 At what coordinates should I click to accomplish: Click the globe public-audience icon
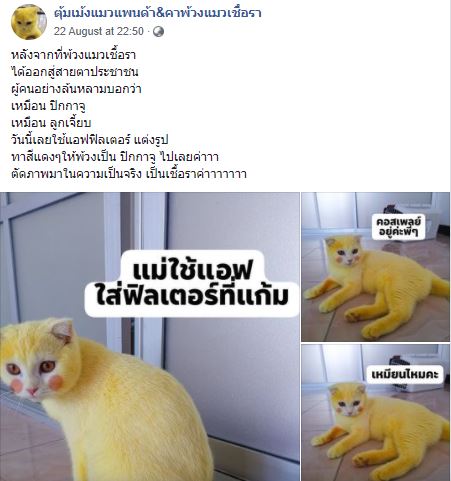[x=158, y=32]
